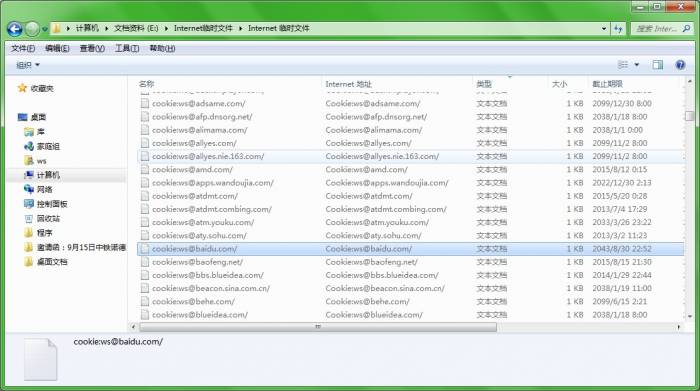Image resolution: width=700 pixels, height=391 pixels.
Task: Click the Forward navigation arrow button
Action: pos(32,29)
